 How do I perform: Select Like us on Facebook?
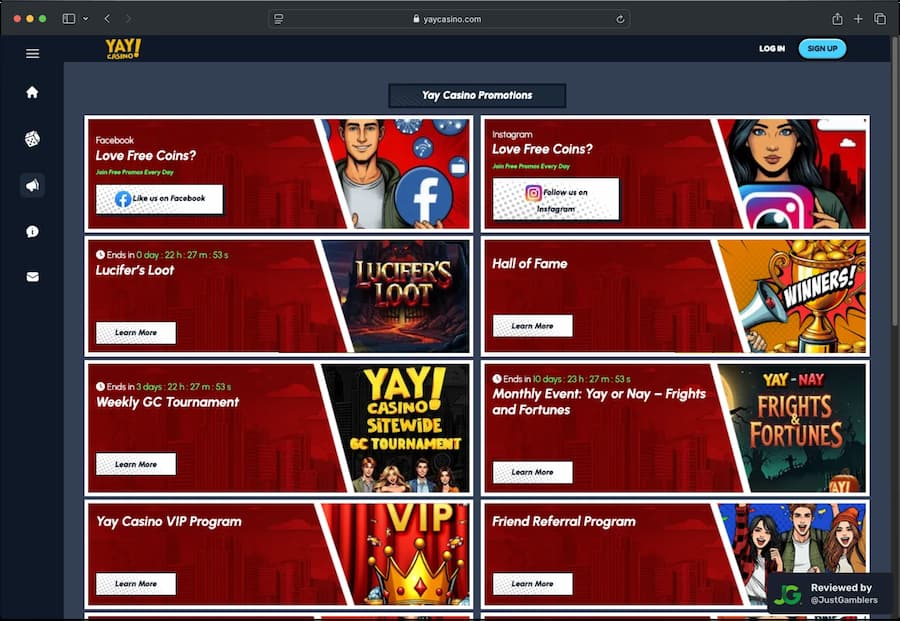[158, 199]
